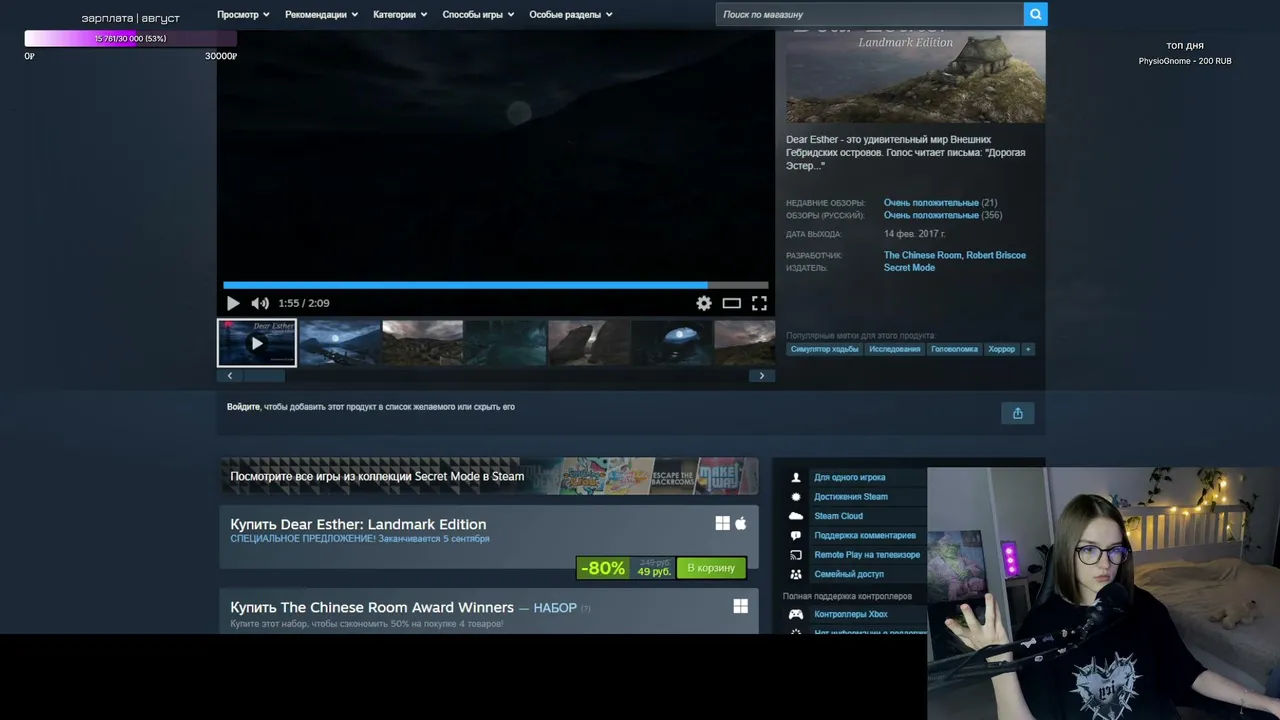Click the Поддержка комментариев link
This screenshot has height=720, width=1280.
point(865,536)
